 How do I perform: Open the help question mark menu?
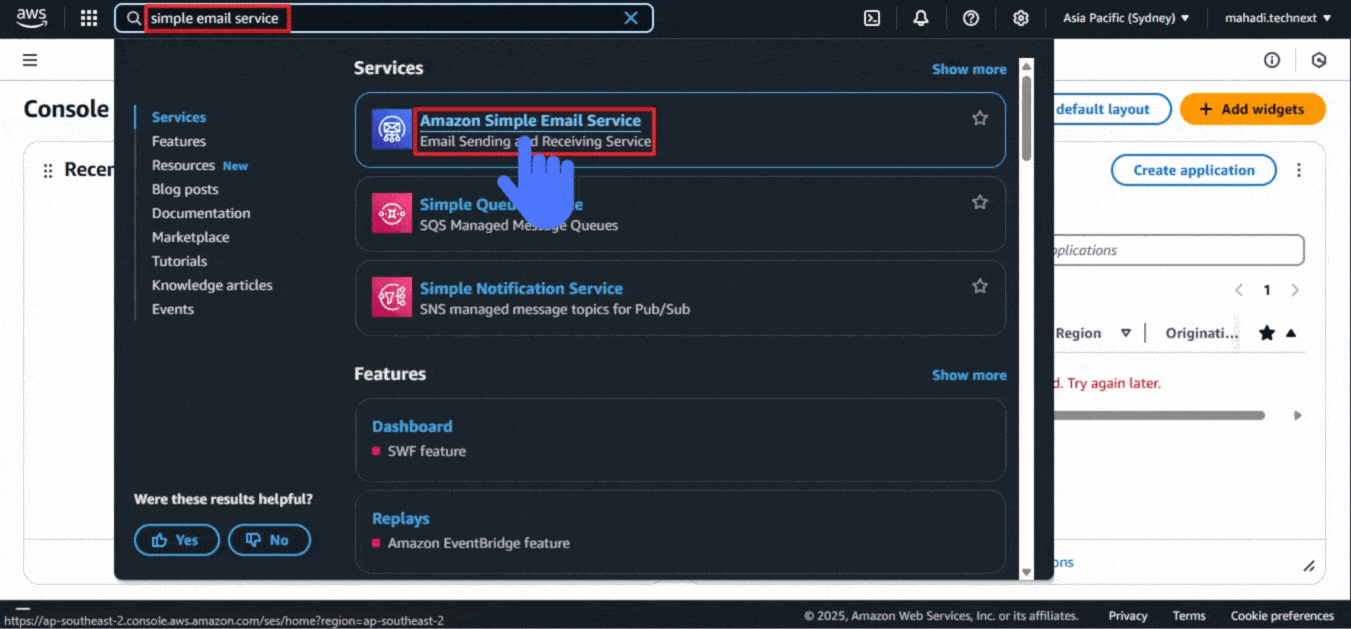pyautogui.click(x=970, y=18)
